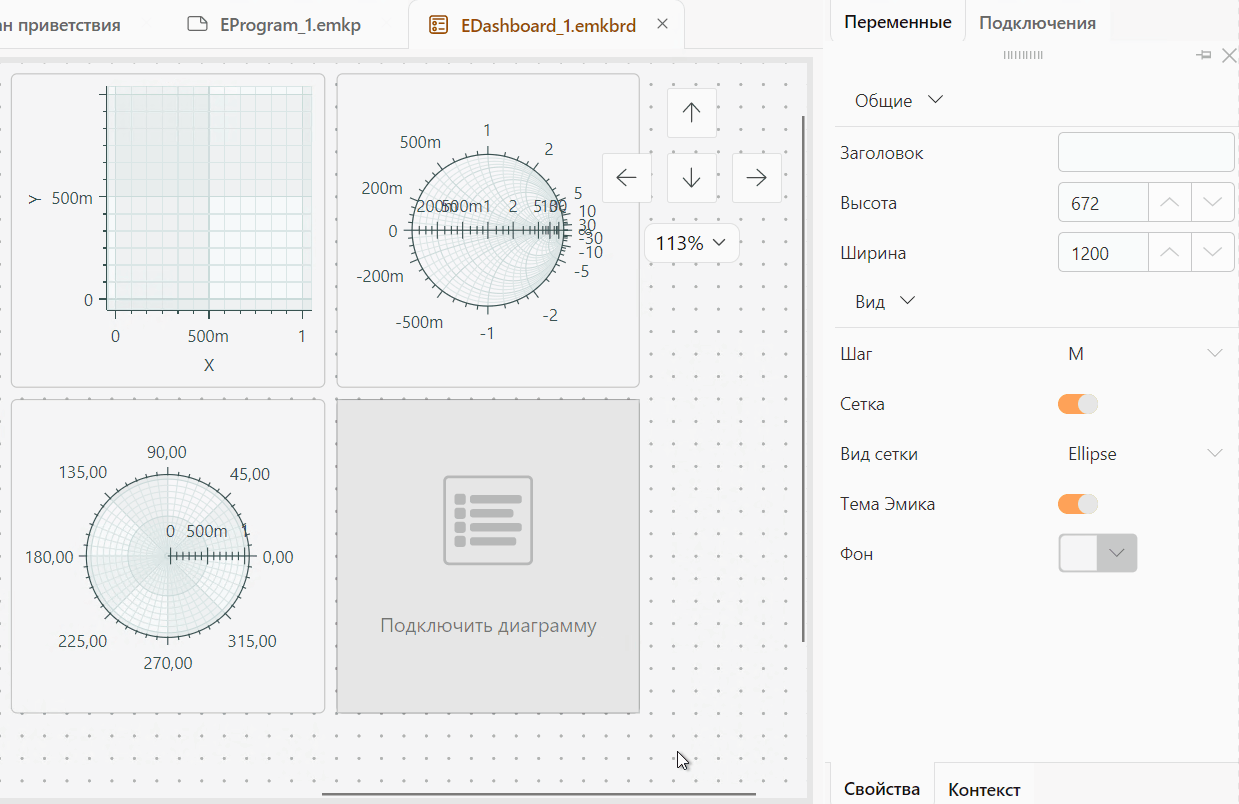Screen dimensions: 1239x804
Task: Click the X axis label of XY chart
Action: click(209, 365)
